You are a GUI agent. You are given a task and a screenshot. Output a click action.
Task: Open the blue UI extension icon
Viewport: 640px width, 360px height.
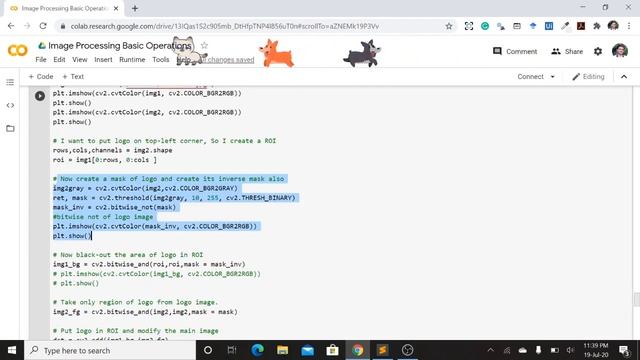tap(549, 26)
